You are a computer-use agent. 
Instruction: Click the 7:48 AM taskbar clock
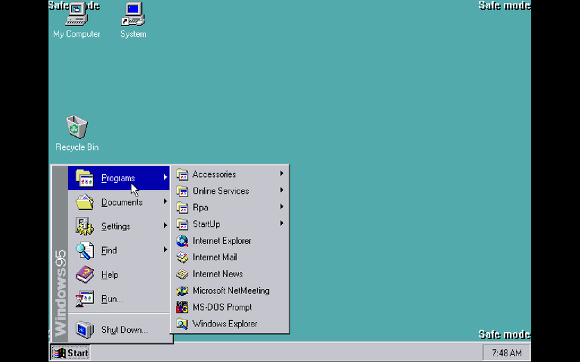(506, 353)
